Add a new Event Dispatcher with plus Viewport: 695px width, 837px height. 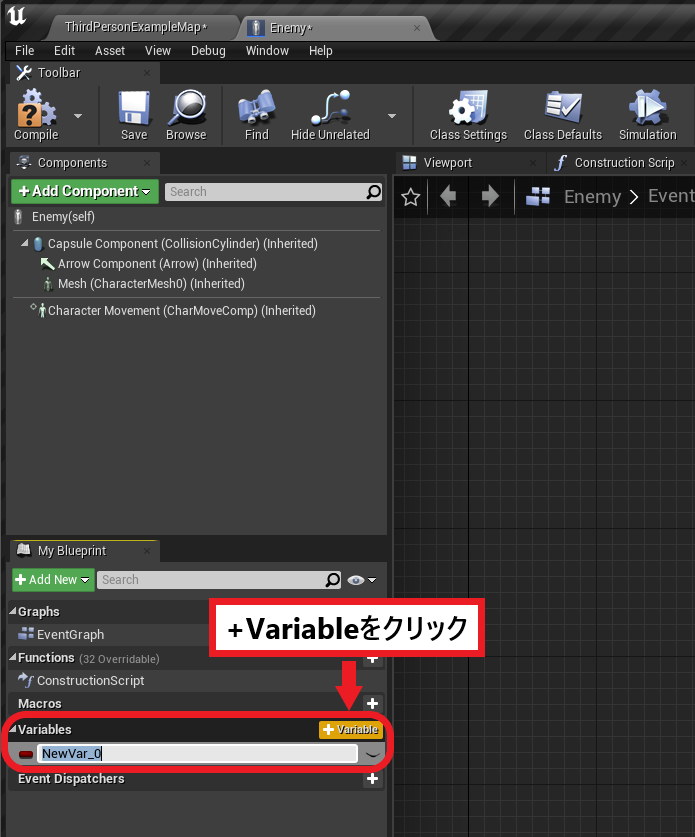[373, 779]
